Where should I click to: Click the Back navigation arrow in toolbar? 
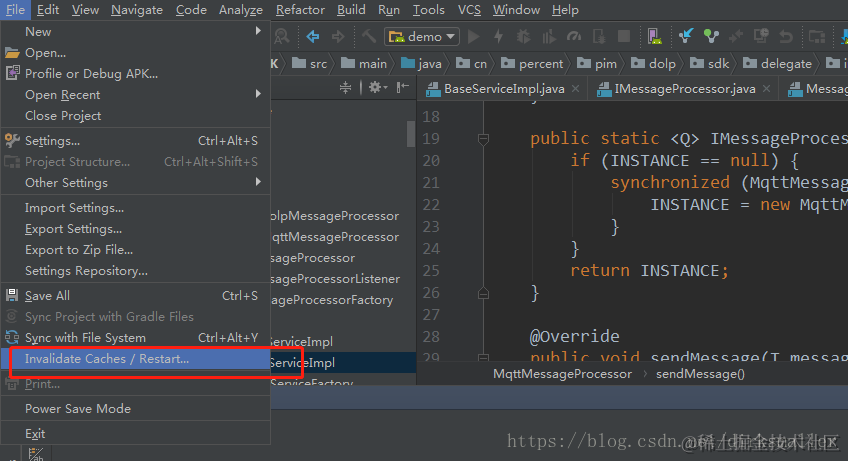[313, 37]
